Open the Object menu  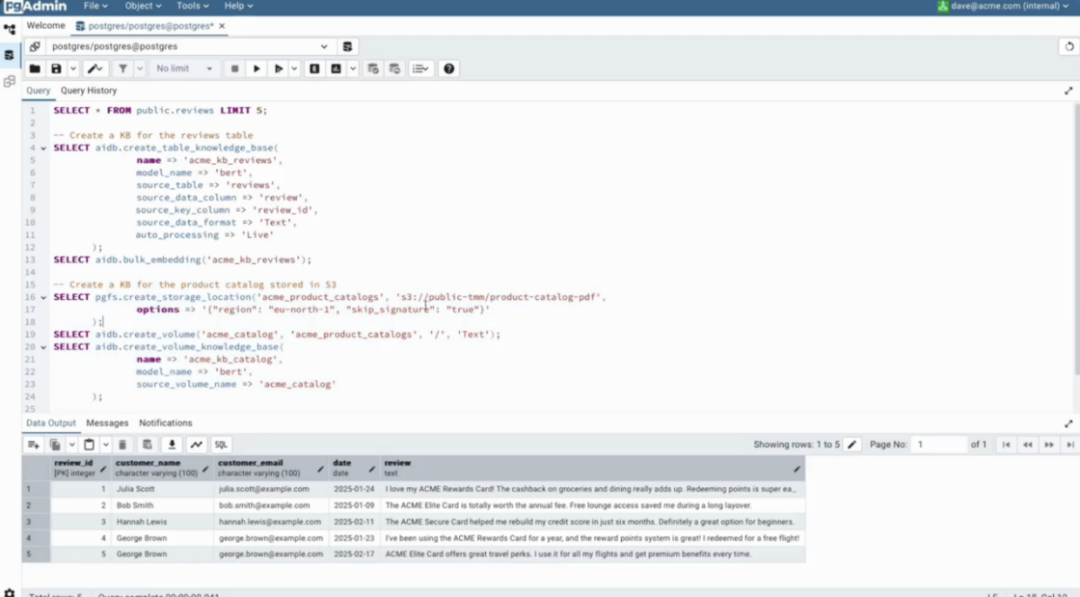pos(143,6)
